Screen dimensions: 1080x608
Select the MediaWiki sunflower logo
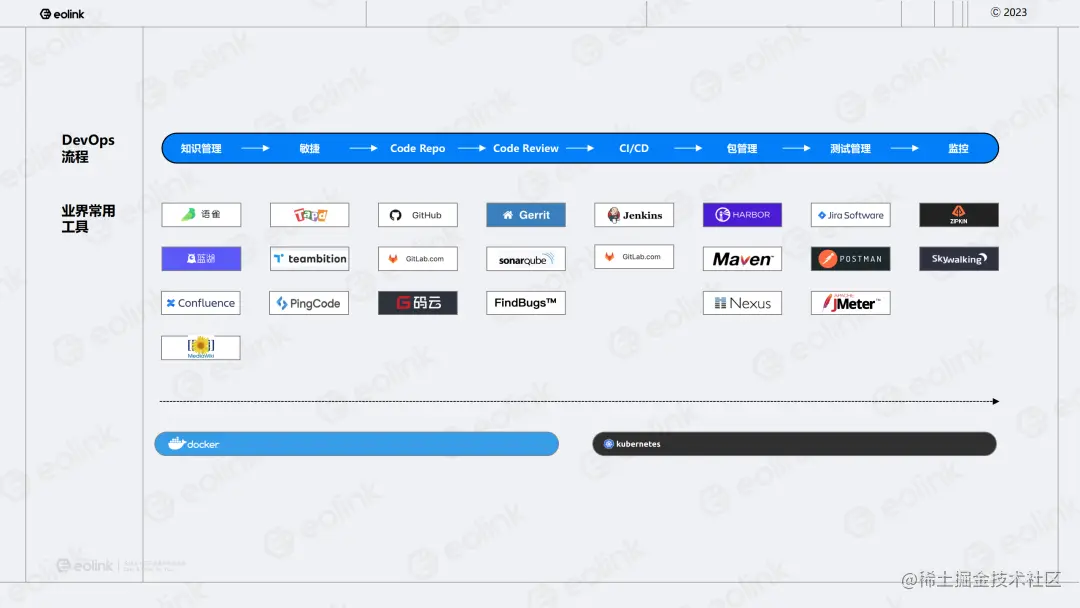coord(200,347)
